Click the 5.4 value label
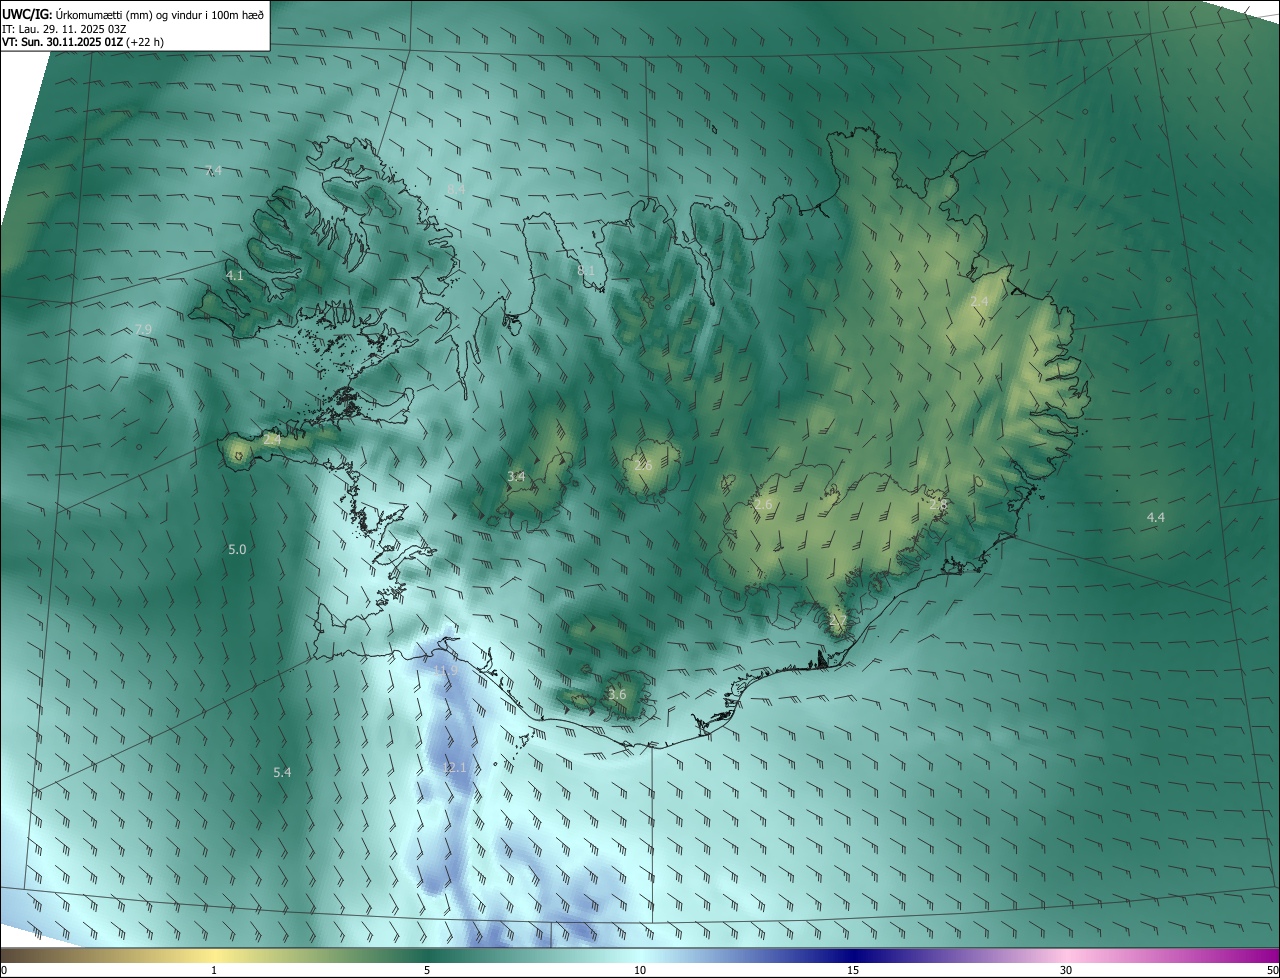1280x978 pixels. [x=282, y=773]
